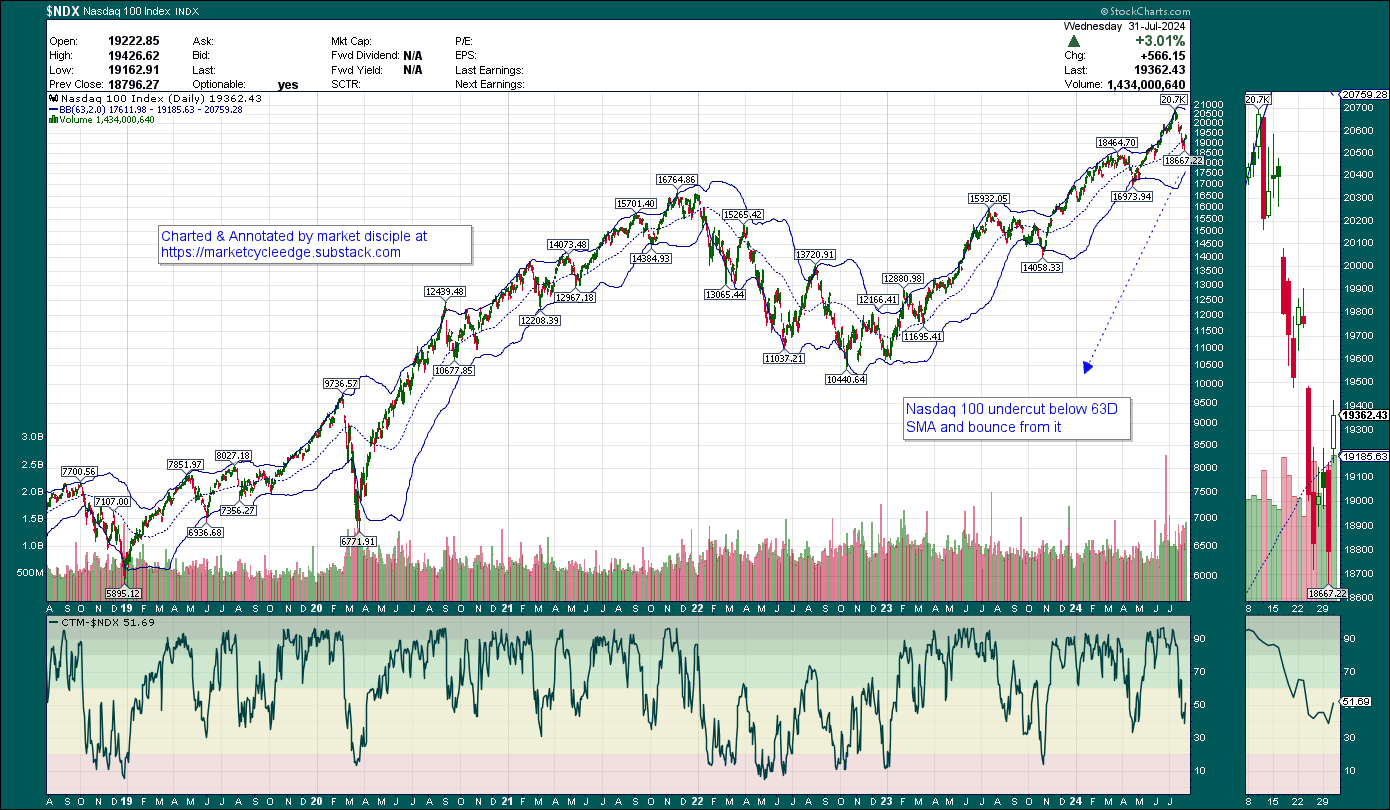Click the Chg value +566.15
Viewport: 1390px width, 810px height.
tap(1161, 56)
